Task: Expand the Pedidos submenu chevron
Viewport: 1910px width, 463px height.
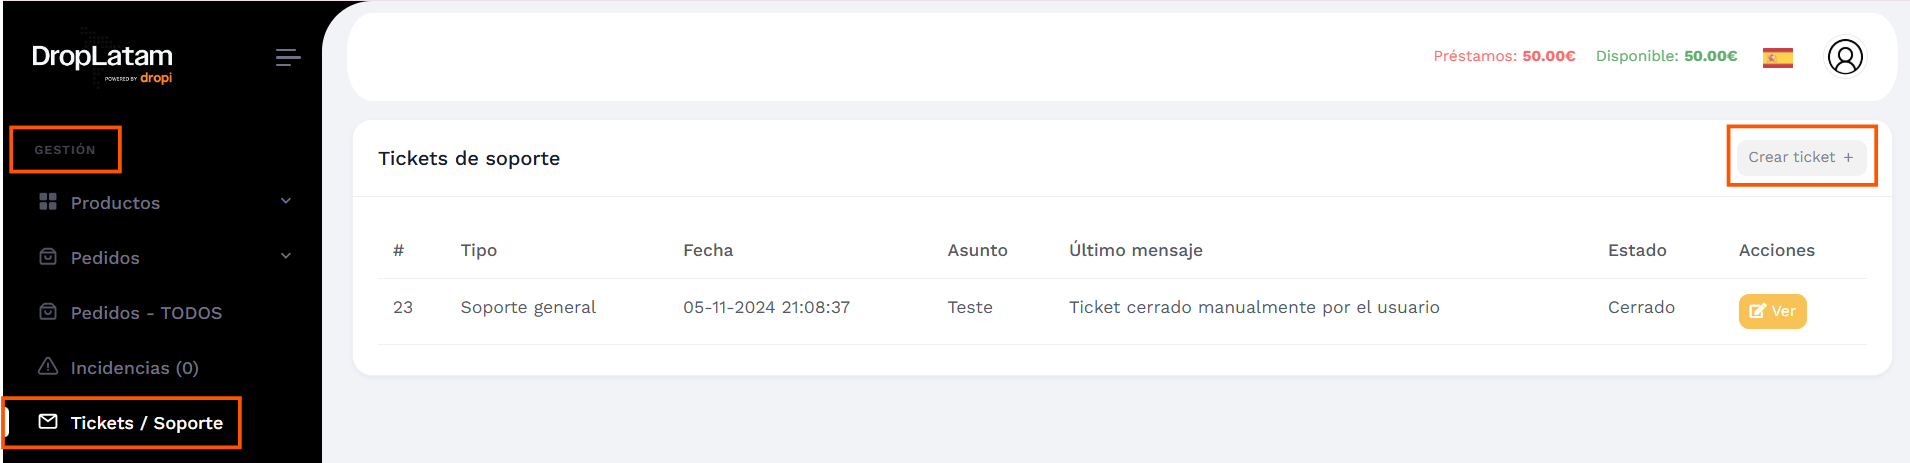Action: (x=286, y=256)
